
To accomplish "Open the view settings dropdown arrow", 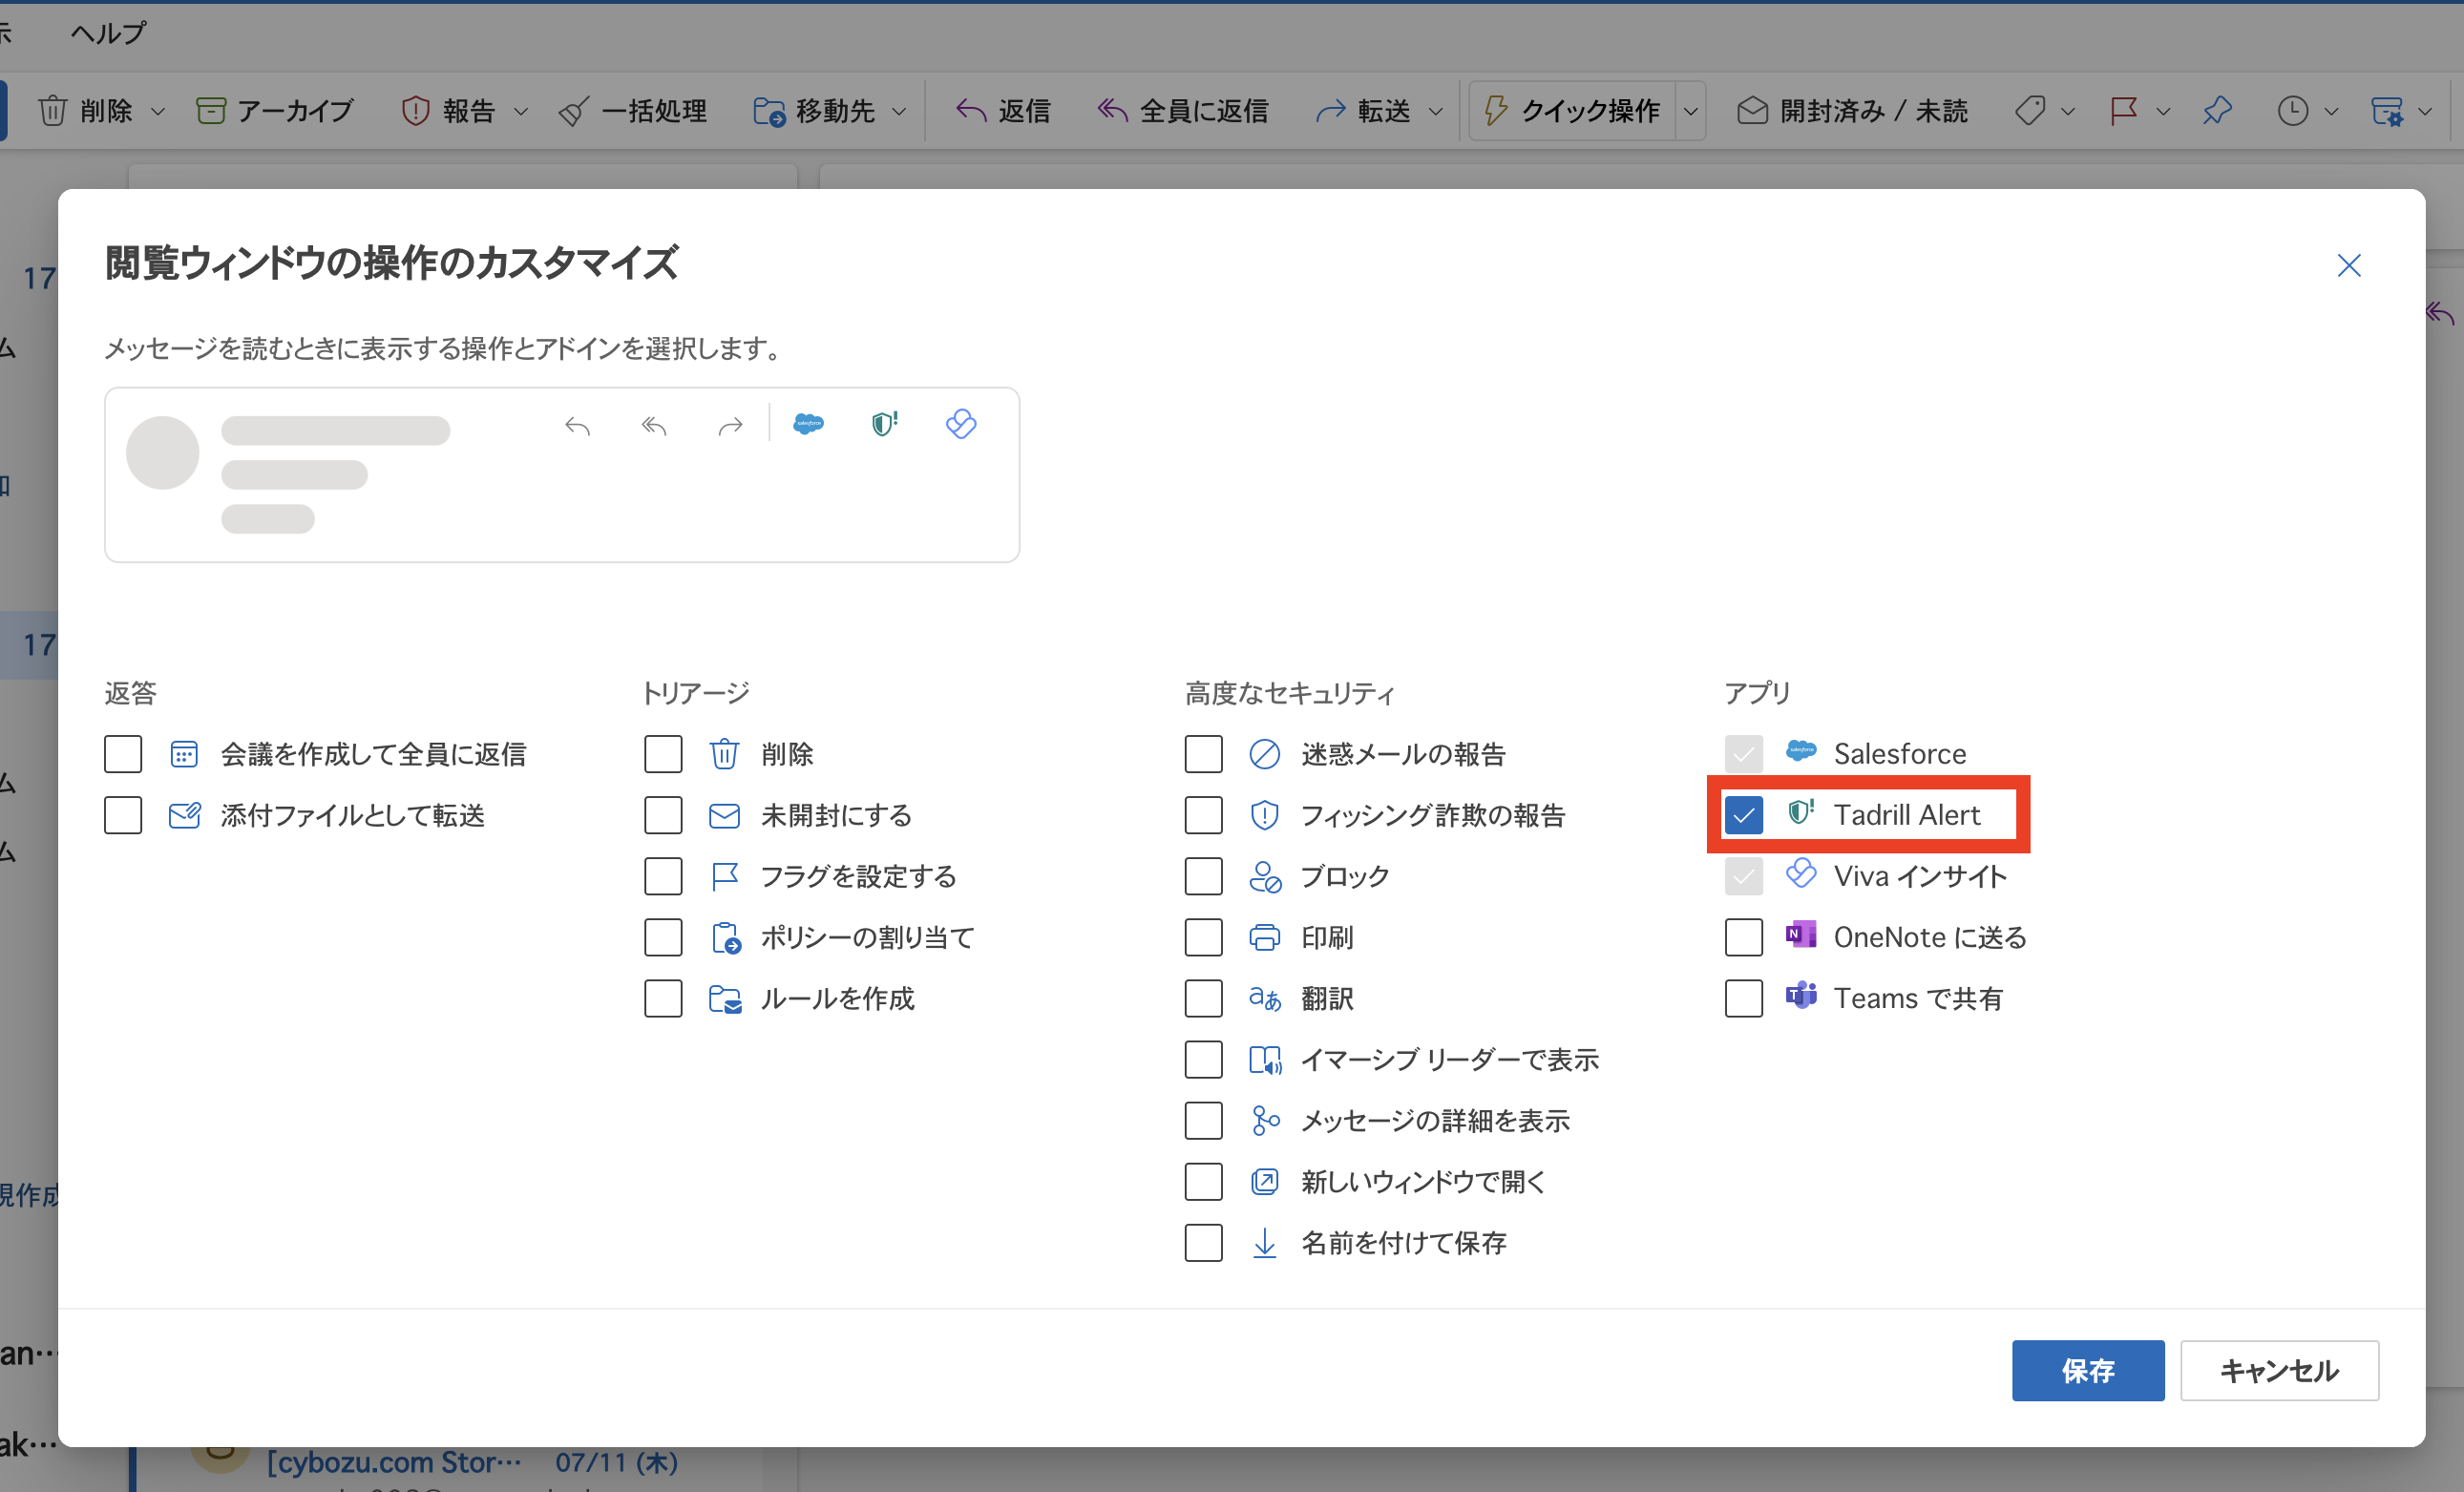I will pyautogui.click(x=2425, y=111).
